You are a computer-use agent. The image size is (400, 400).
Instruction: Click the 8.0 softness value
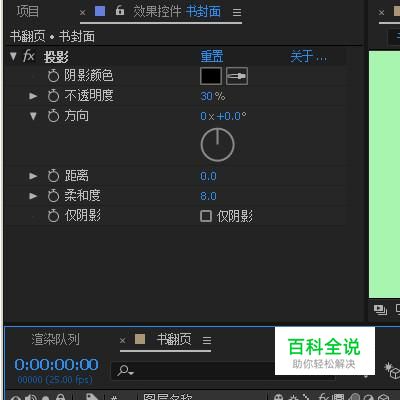208,196
